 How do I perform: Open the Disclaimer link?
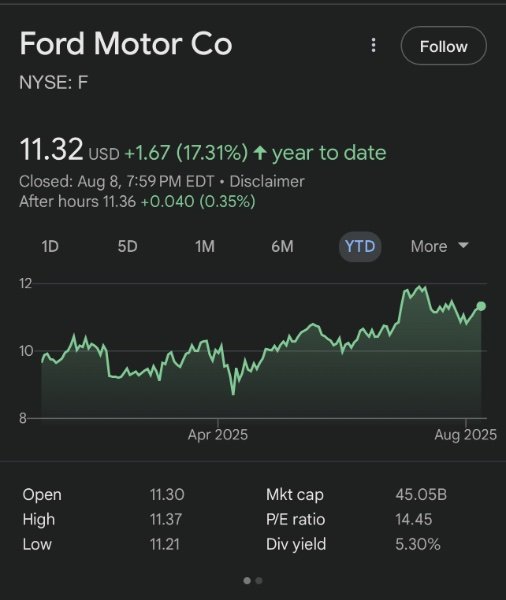267,181
